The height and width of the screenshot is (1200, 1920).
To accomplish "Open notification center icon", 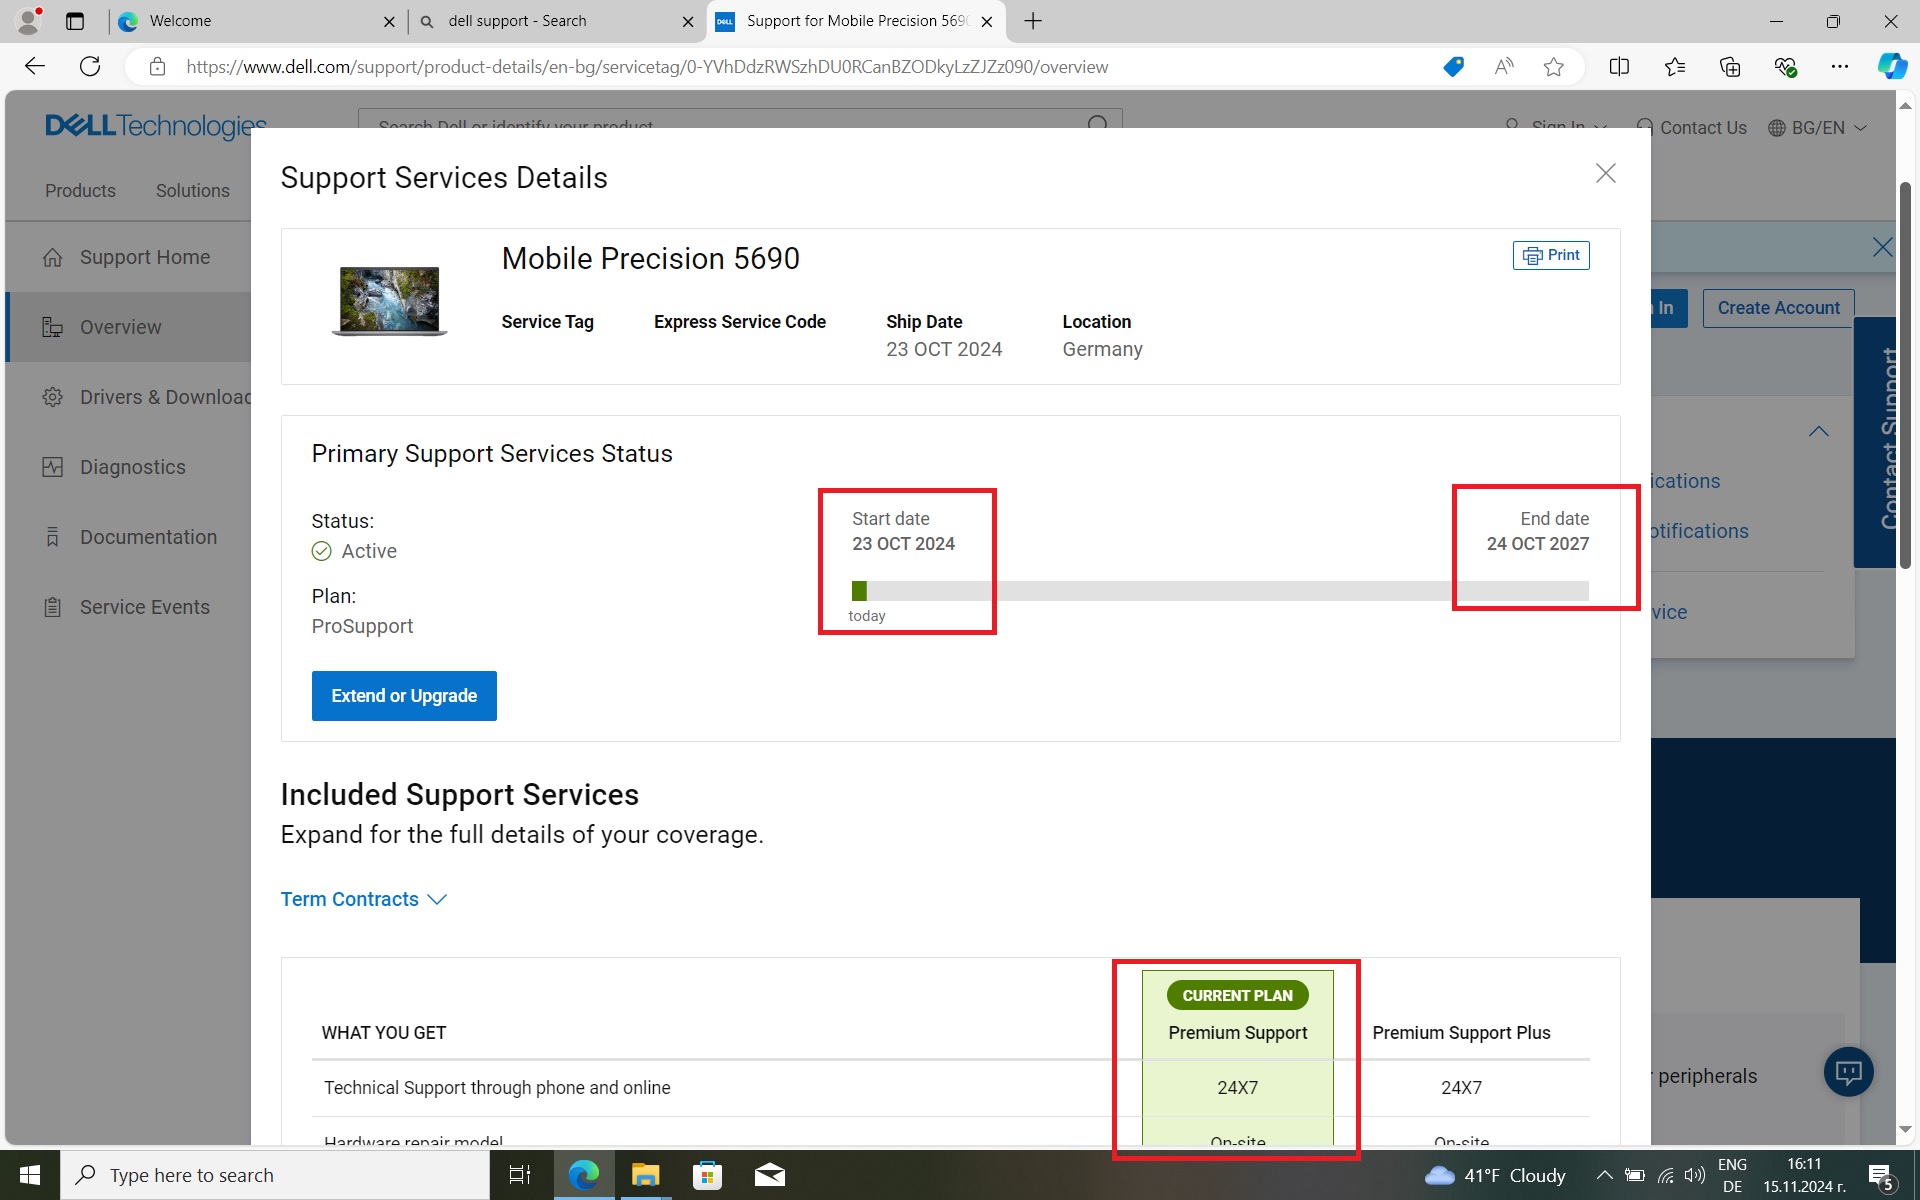I will click(1882, 1176).
